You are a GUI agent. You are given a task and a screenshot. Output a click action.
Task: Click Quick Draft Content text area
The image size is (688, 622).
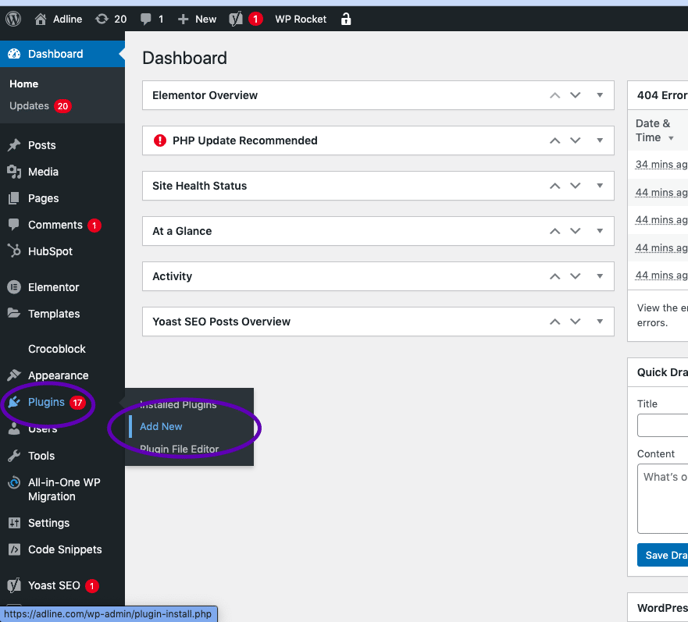tap(663, 498)
